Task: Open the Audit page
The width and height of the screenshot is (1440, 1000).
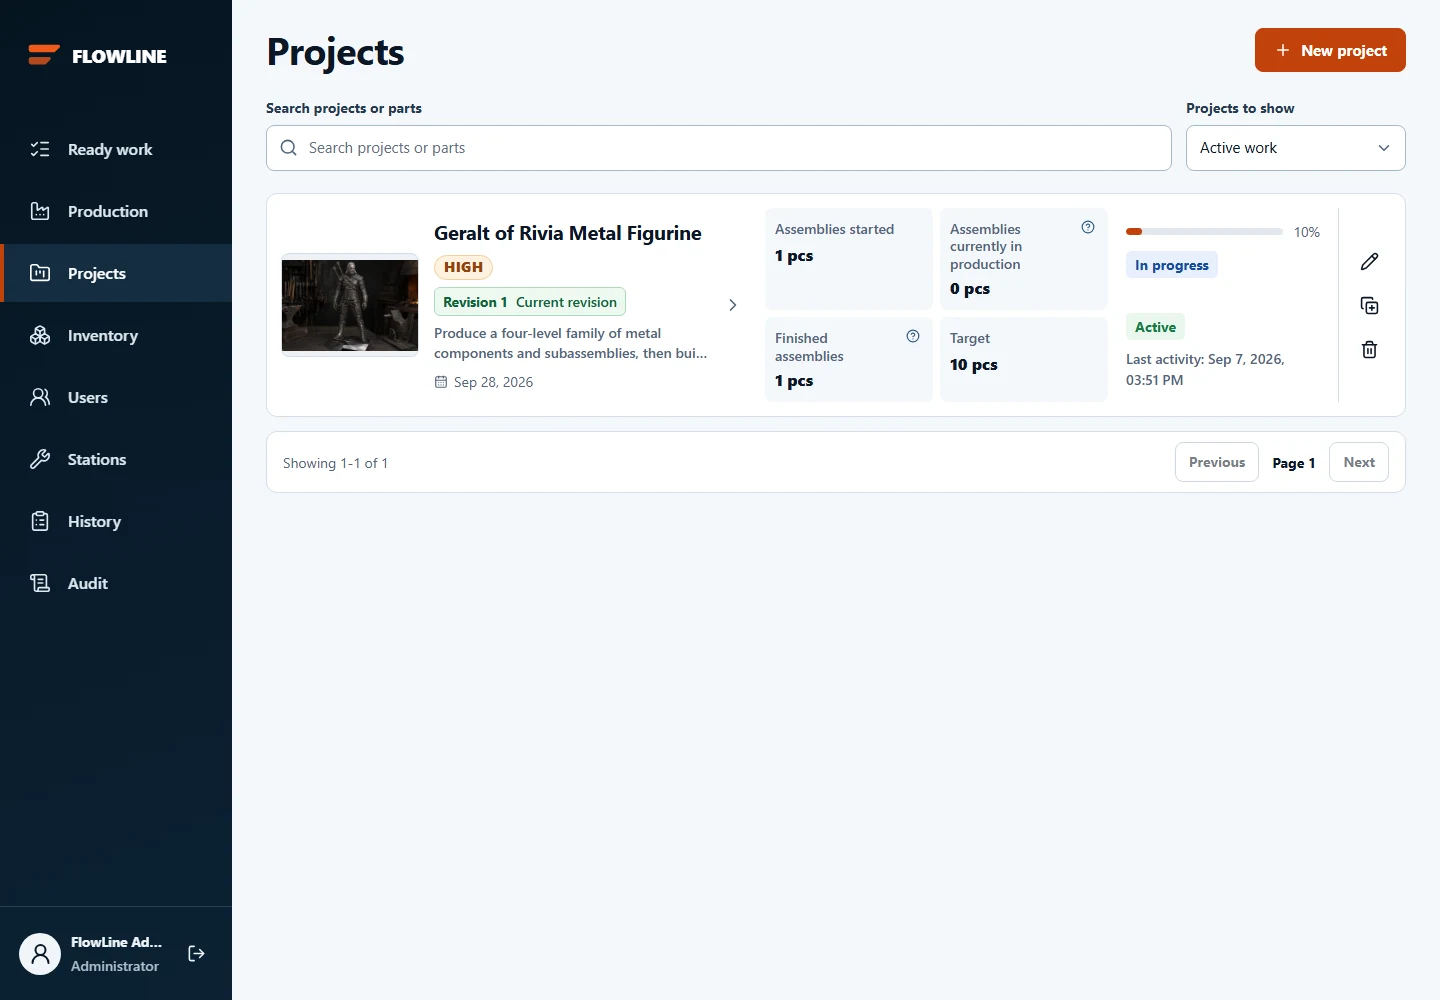Action: [116, 583]
